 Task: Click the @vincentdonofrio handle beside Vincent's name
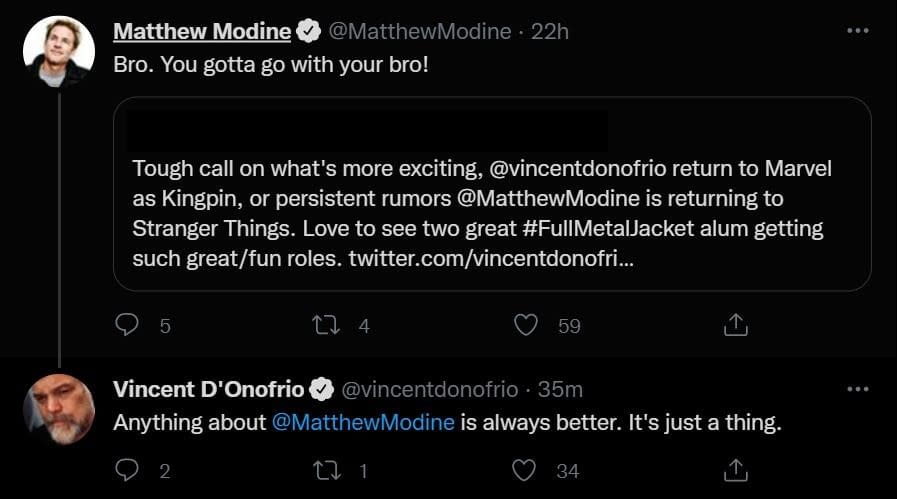coord(431,389)
